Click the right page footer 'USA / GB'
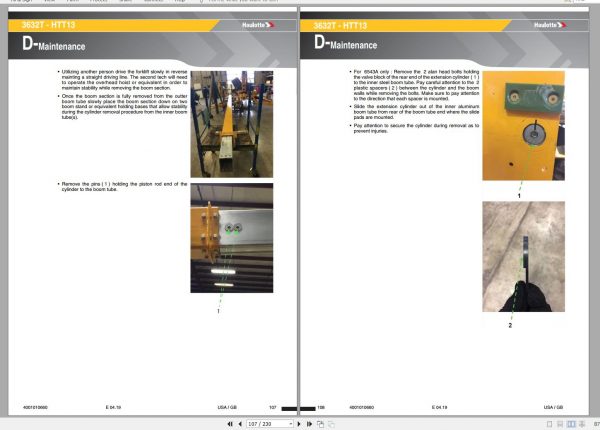The height and width of the screenshot is (430, 600). (x=553, y=407)
